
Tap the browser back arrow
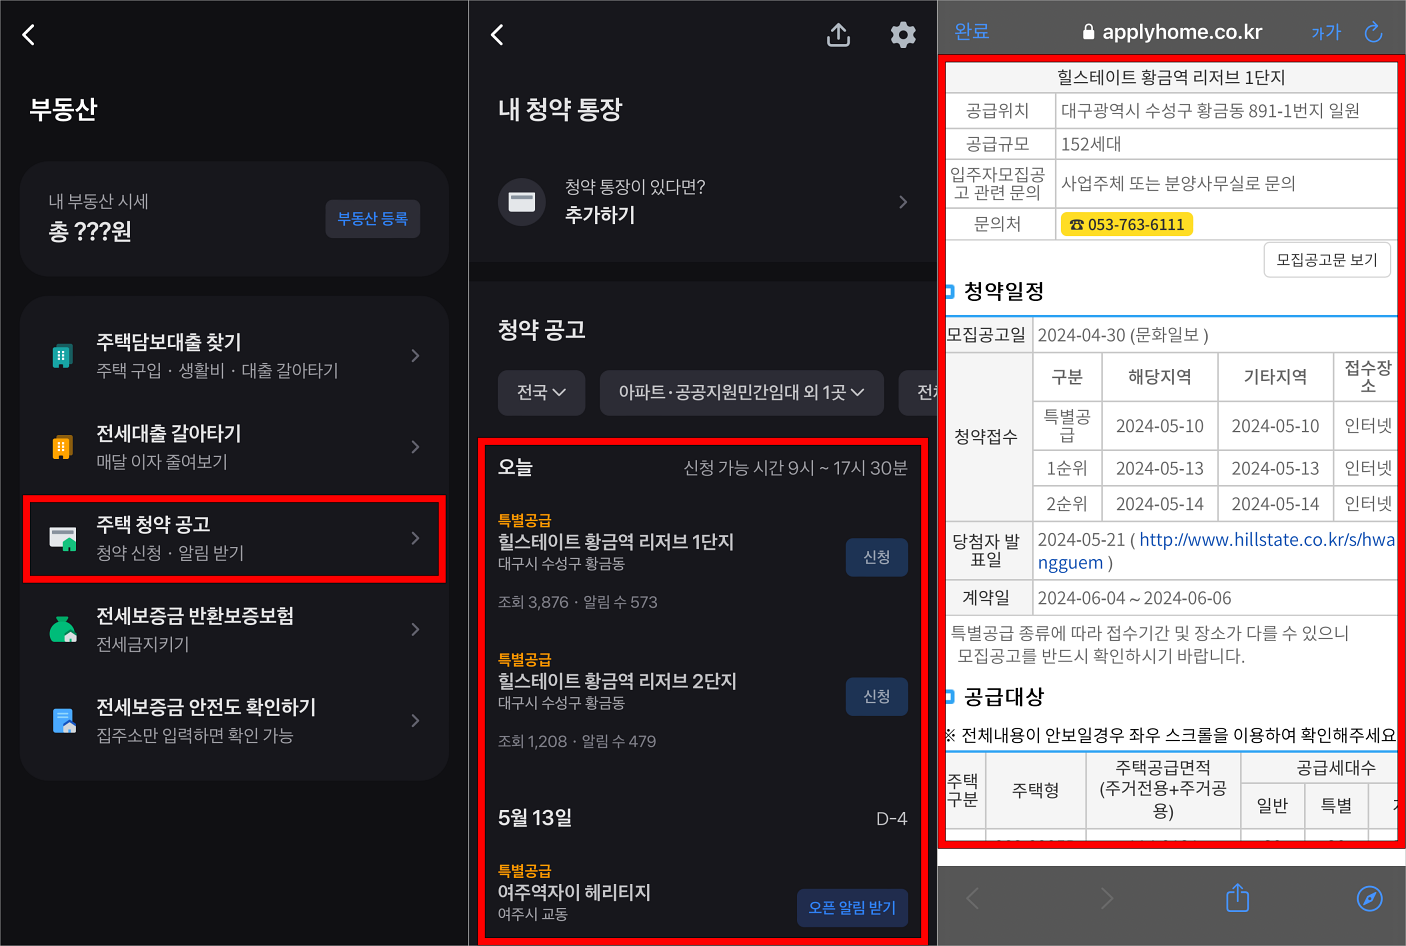pos(972,898)
